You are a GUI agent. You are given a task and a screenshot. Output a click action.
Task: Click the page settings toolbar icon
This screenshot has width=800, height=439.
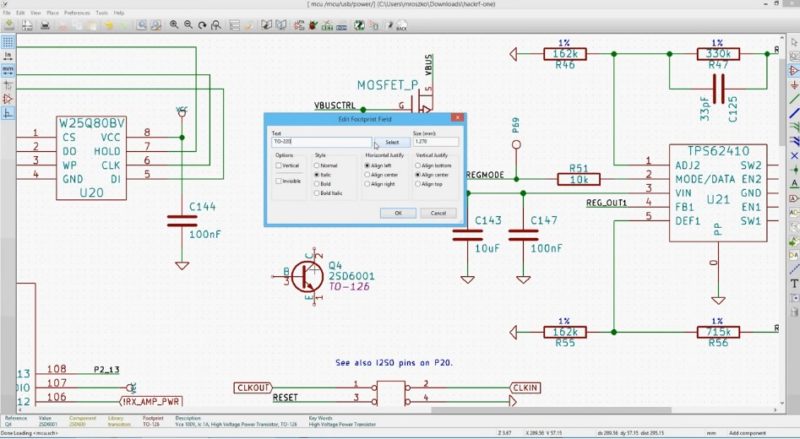27,25
